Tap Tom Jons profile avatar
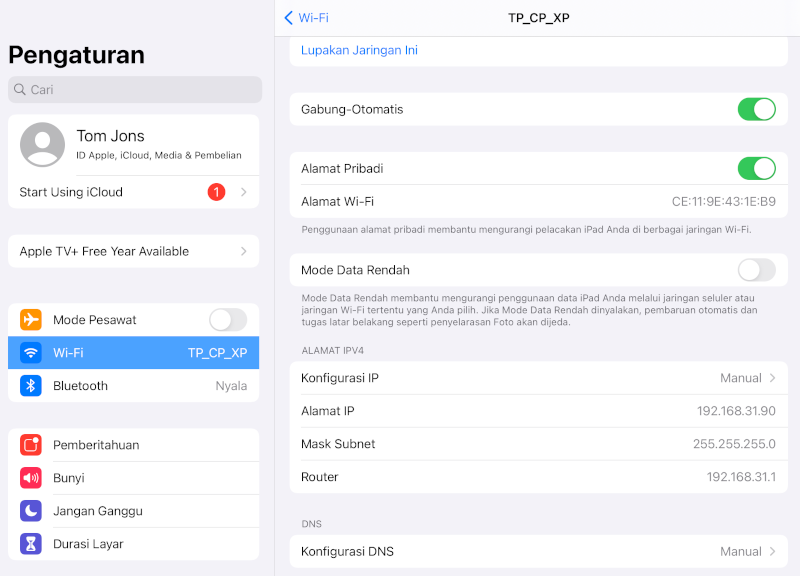Image resolution: width=800 pixels, height=576 pixels. coord(42,145)
